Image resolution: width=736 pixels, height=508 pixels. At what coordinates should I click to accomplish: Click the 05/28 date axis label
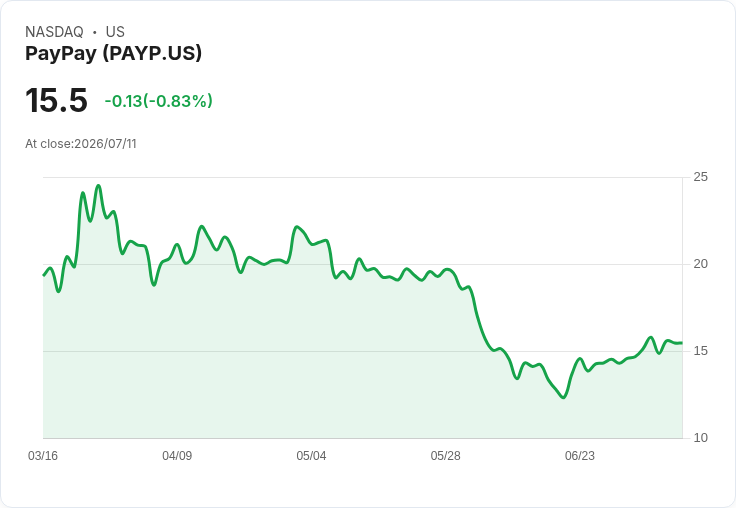coord(445,455)
